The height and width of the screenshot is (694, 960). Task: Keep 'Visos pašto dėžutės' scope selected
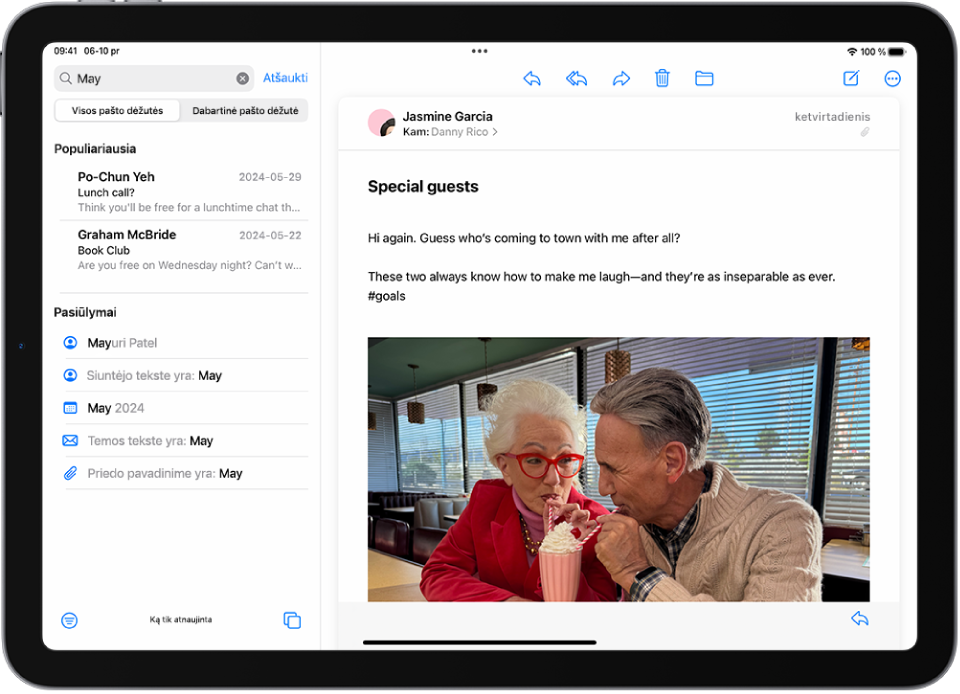pos(116,110)
